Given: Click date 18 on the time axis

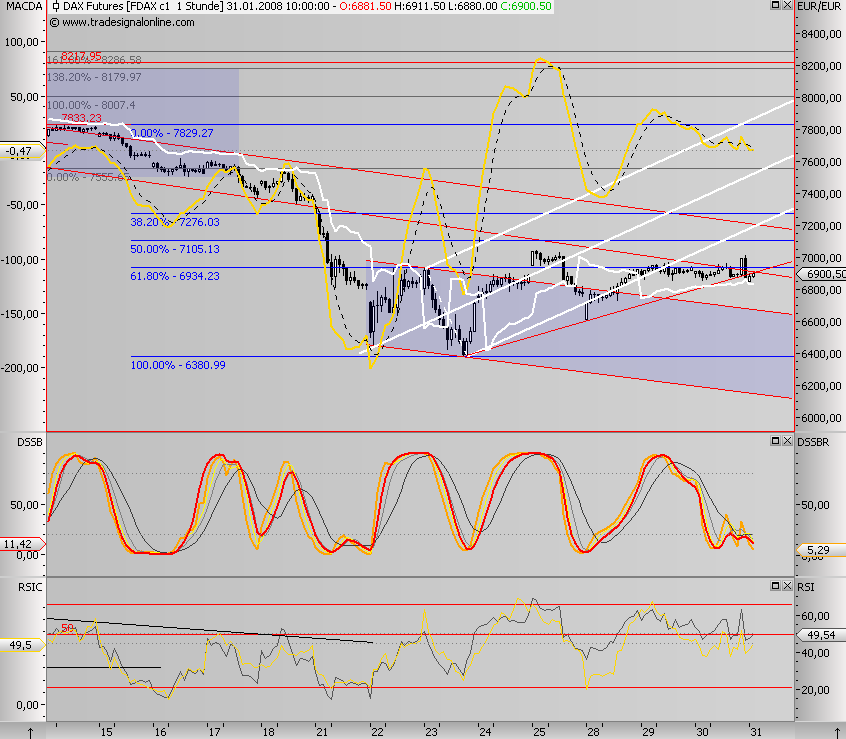Looking at the screenshot, I should coord(268,732).
